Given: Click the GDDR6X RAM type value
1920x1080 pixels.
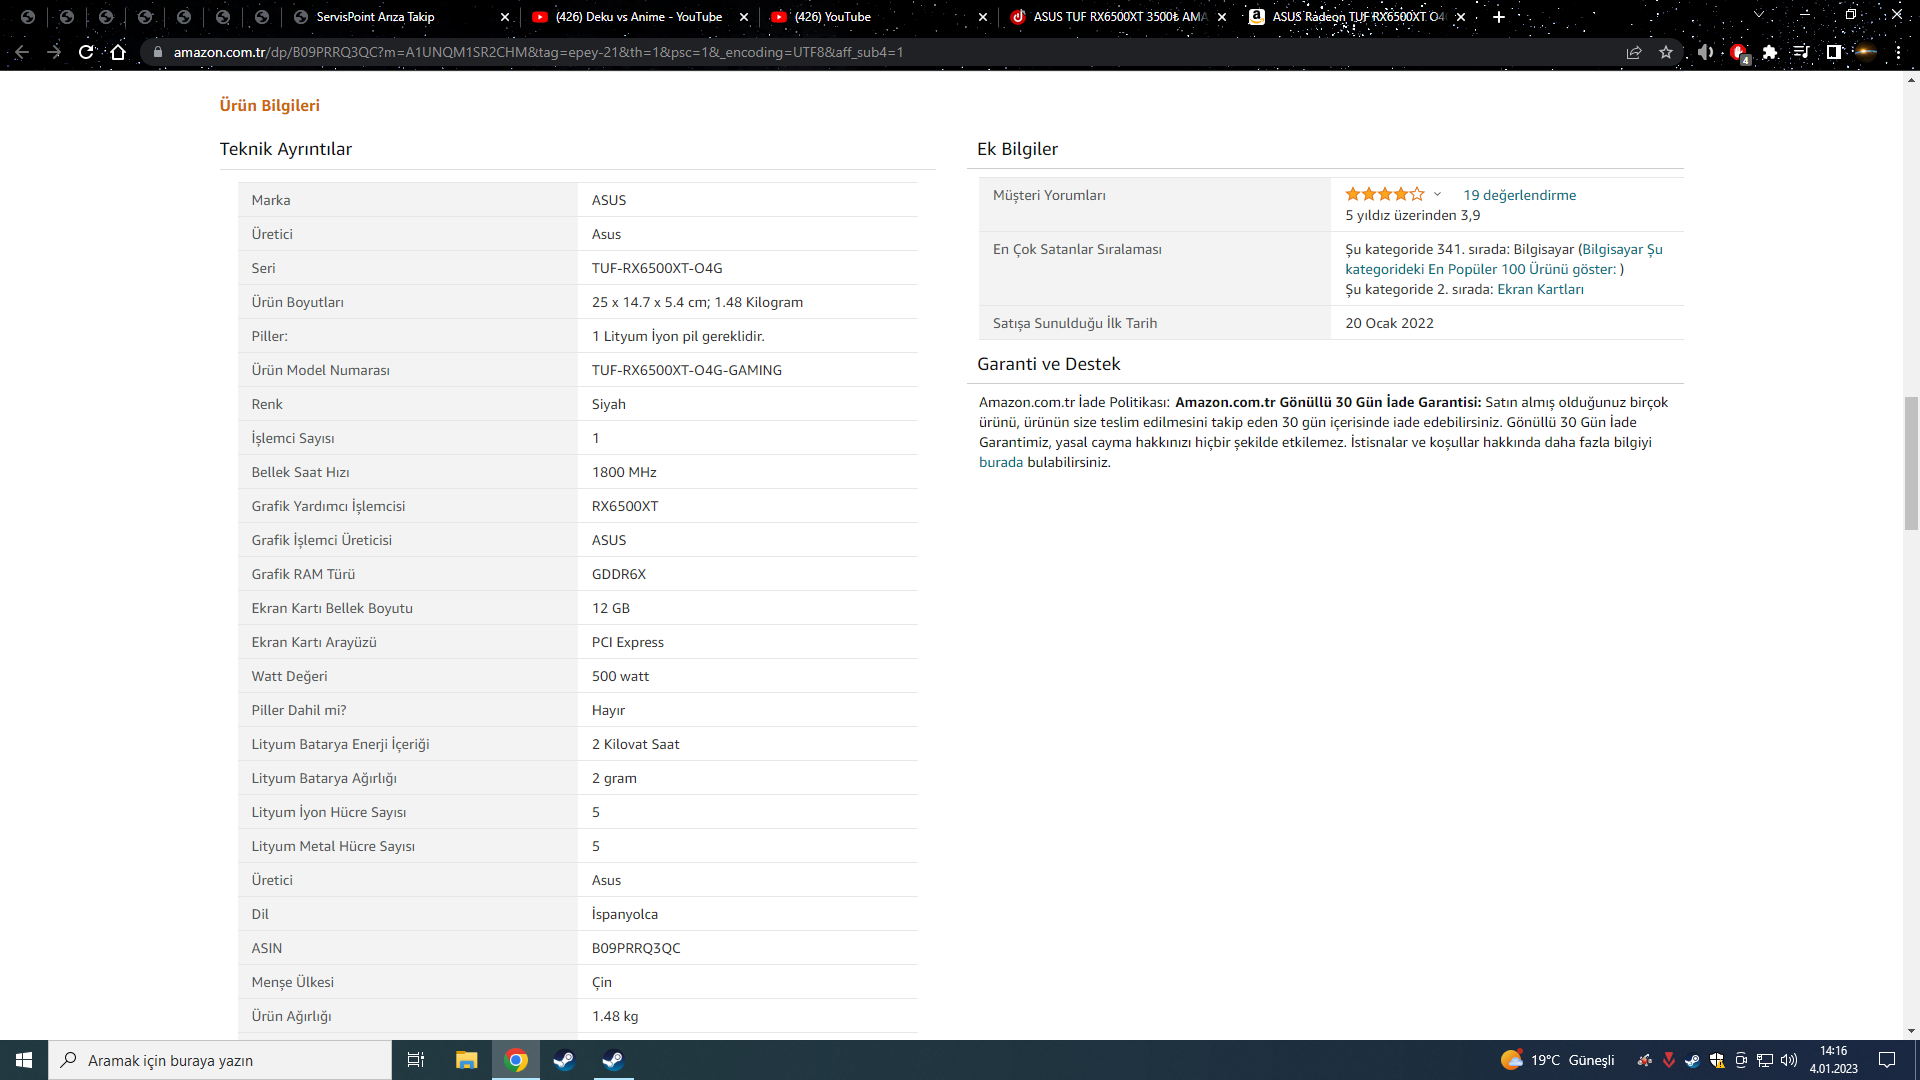Looking at the screenshot, I should click(618, 574).
